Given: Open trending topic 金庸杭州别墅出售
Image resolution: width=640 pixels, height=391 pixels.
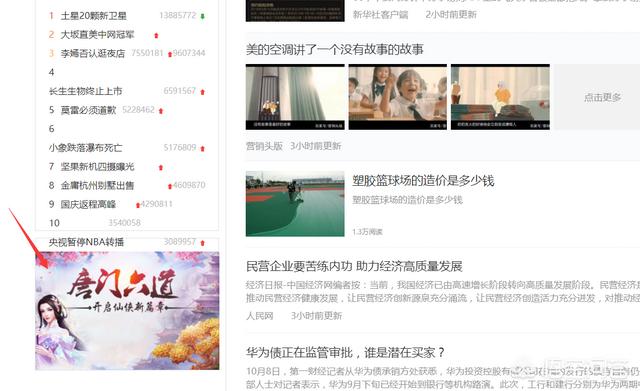Looking at the screenshot, I should pyautogui.click(x=97, y=185).
